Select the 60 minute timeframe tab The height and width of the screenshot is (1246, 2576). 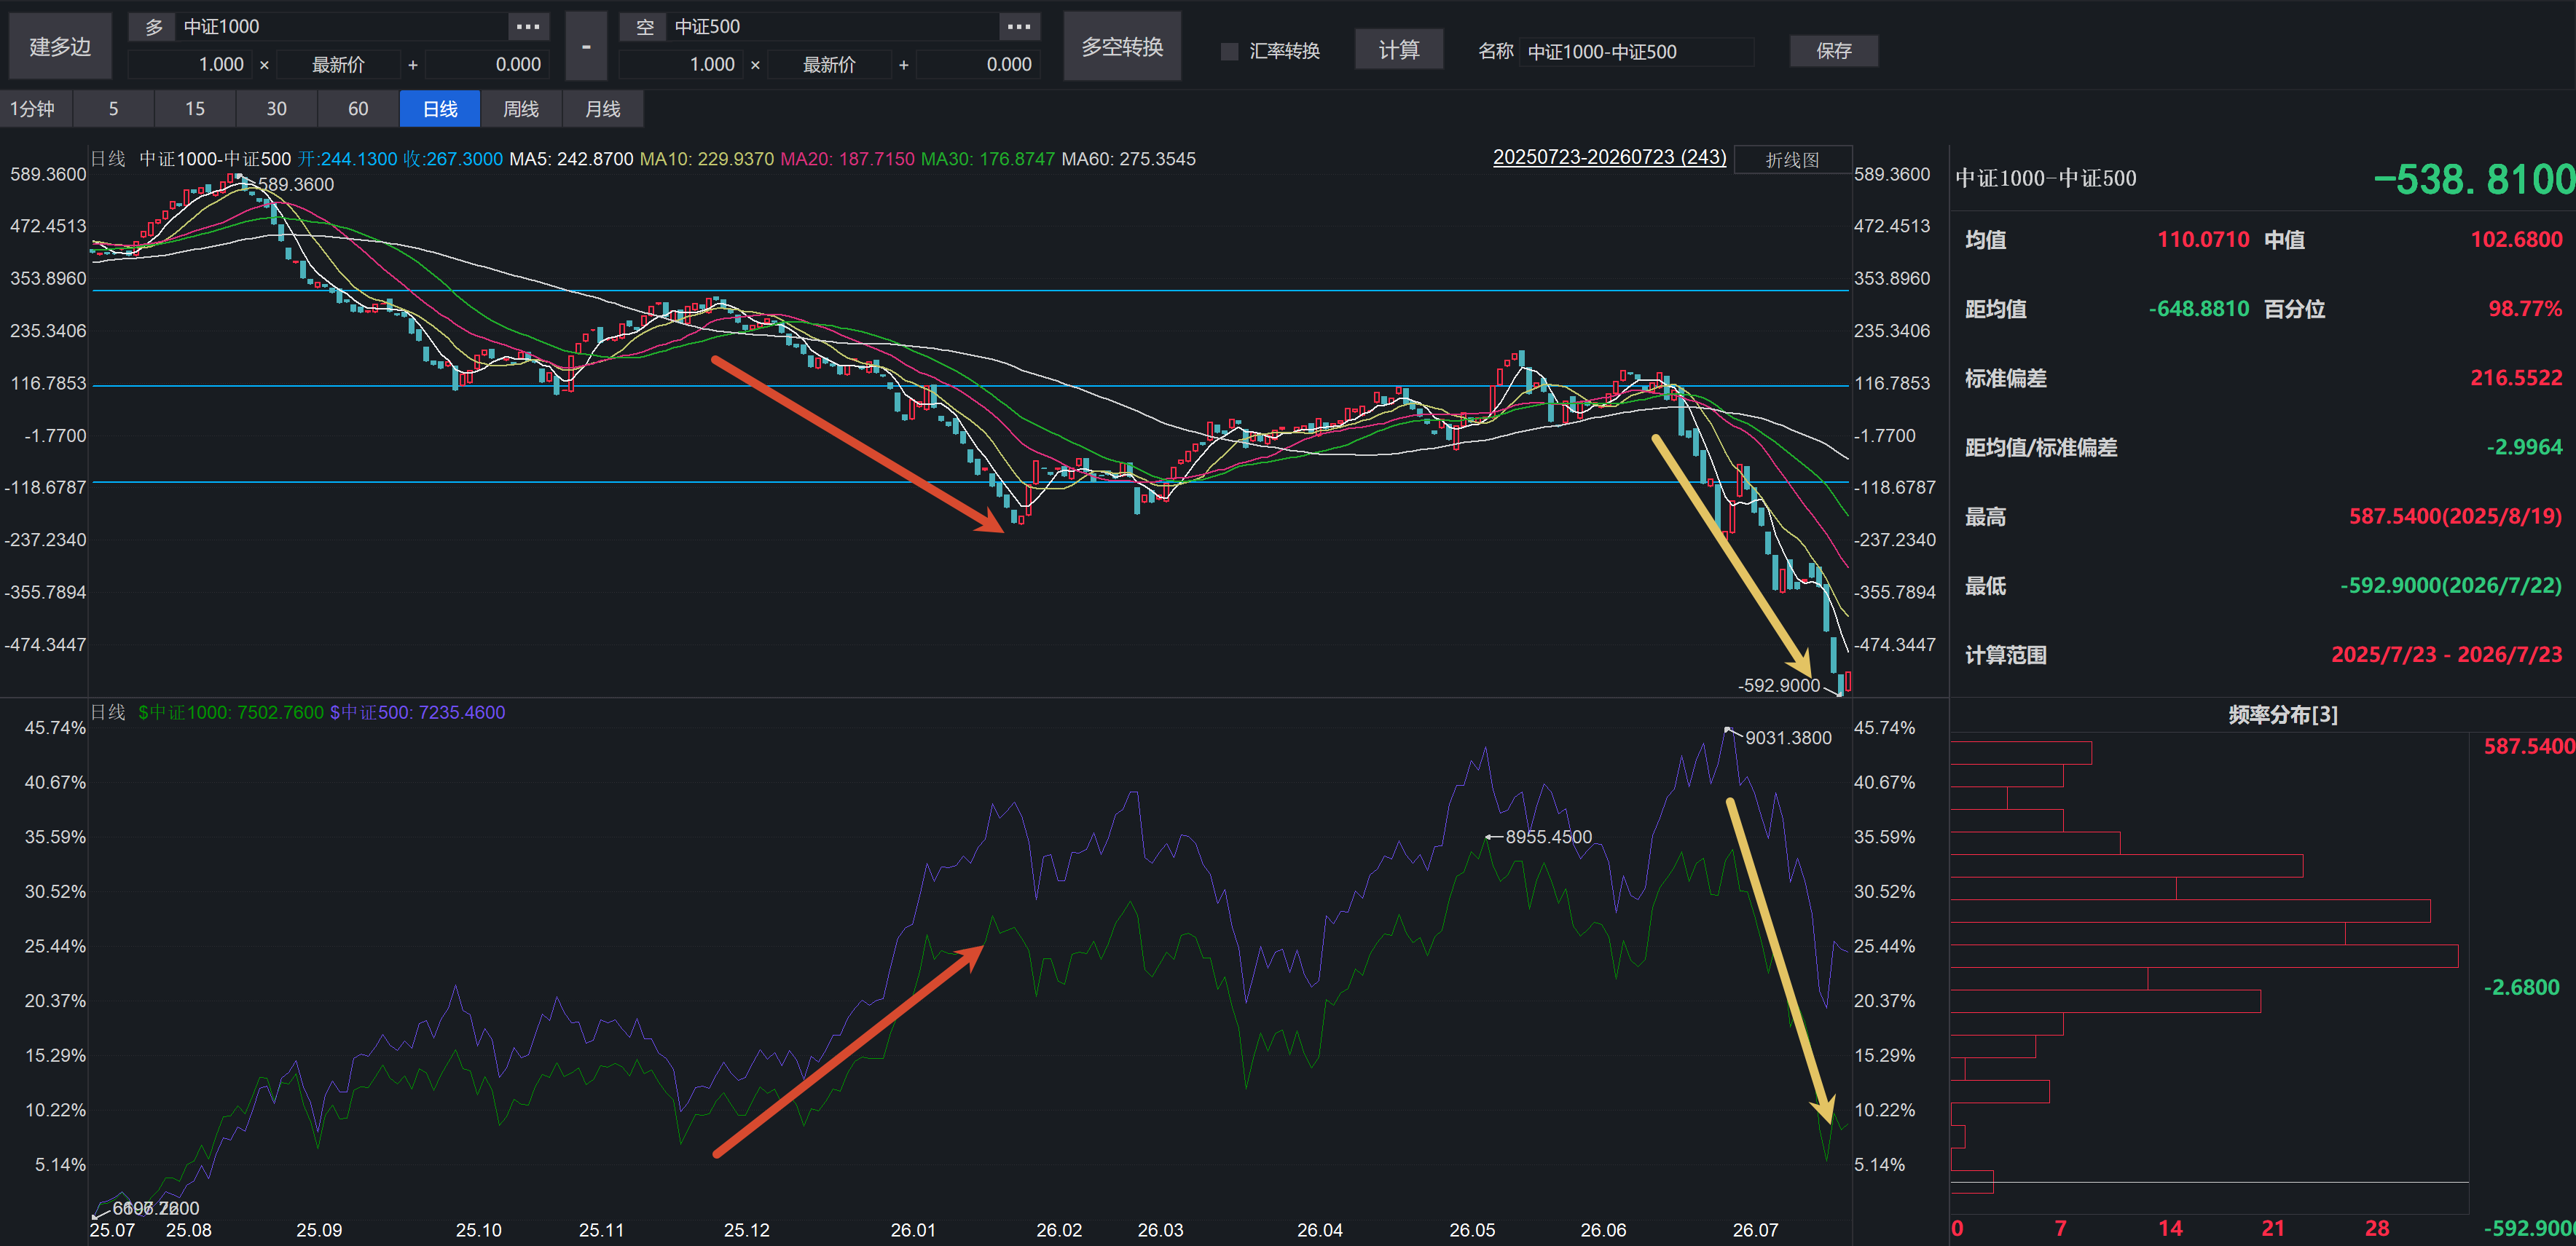[358, 109]
